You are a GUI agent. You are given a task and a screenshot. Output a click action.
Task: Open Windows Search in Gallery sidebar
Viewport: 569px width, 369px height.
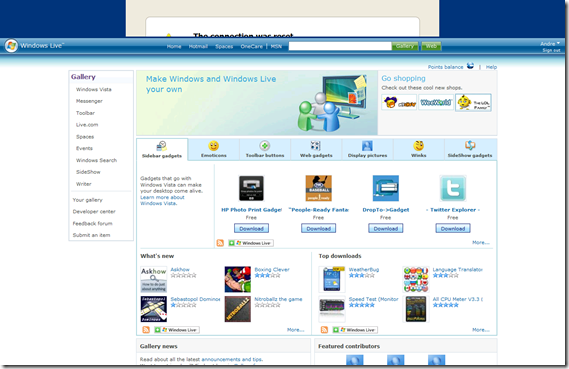(96, 160)
